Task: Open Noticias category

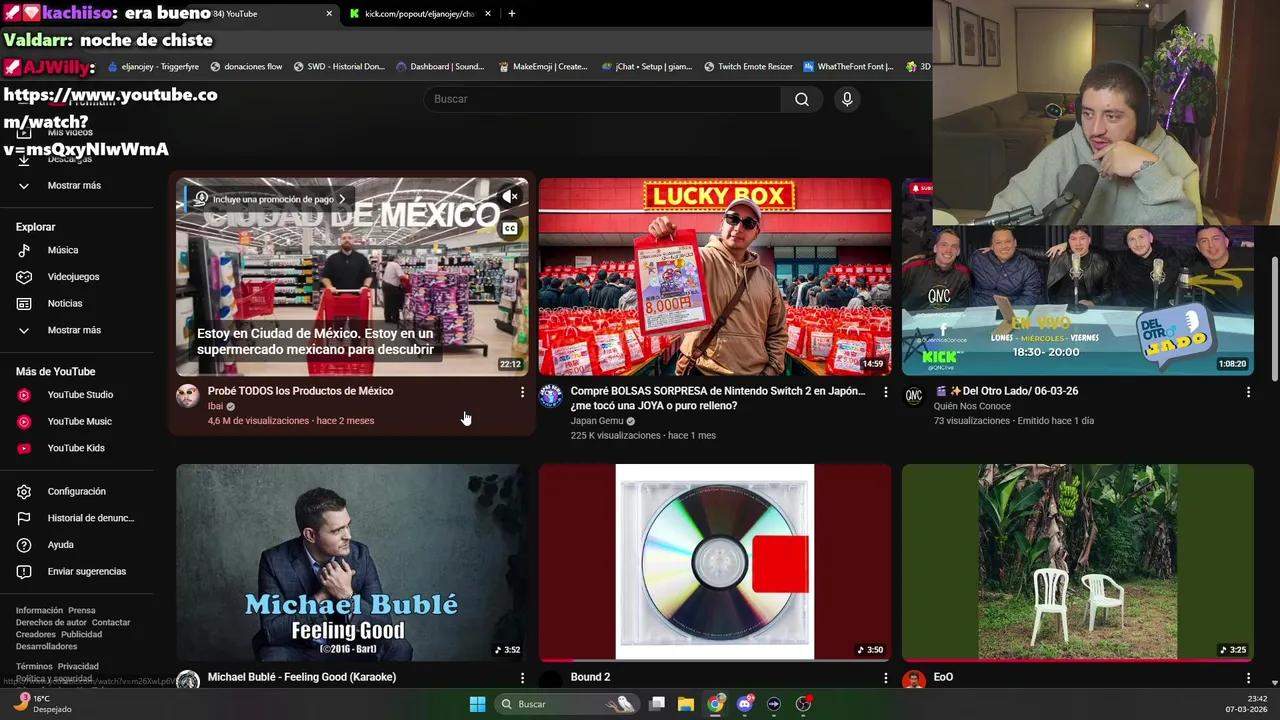Action: coord(65,303)
